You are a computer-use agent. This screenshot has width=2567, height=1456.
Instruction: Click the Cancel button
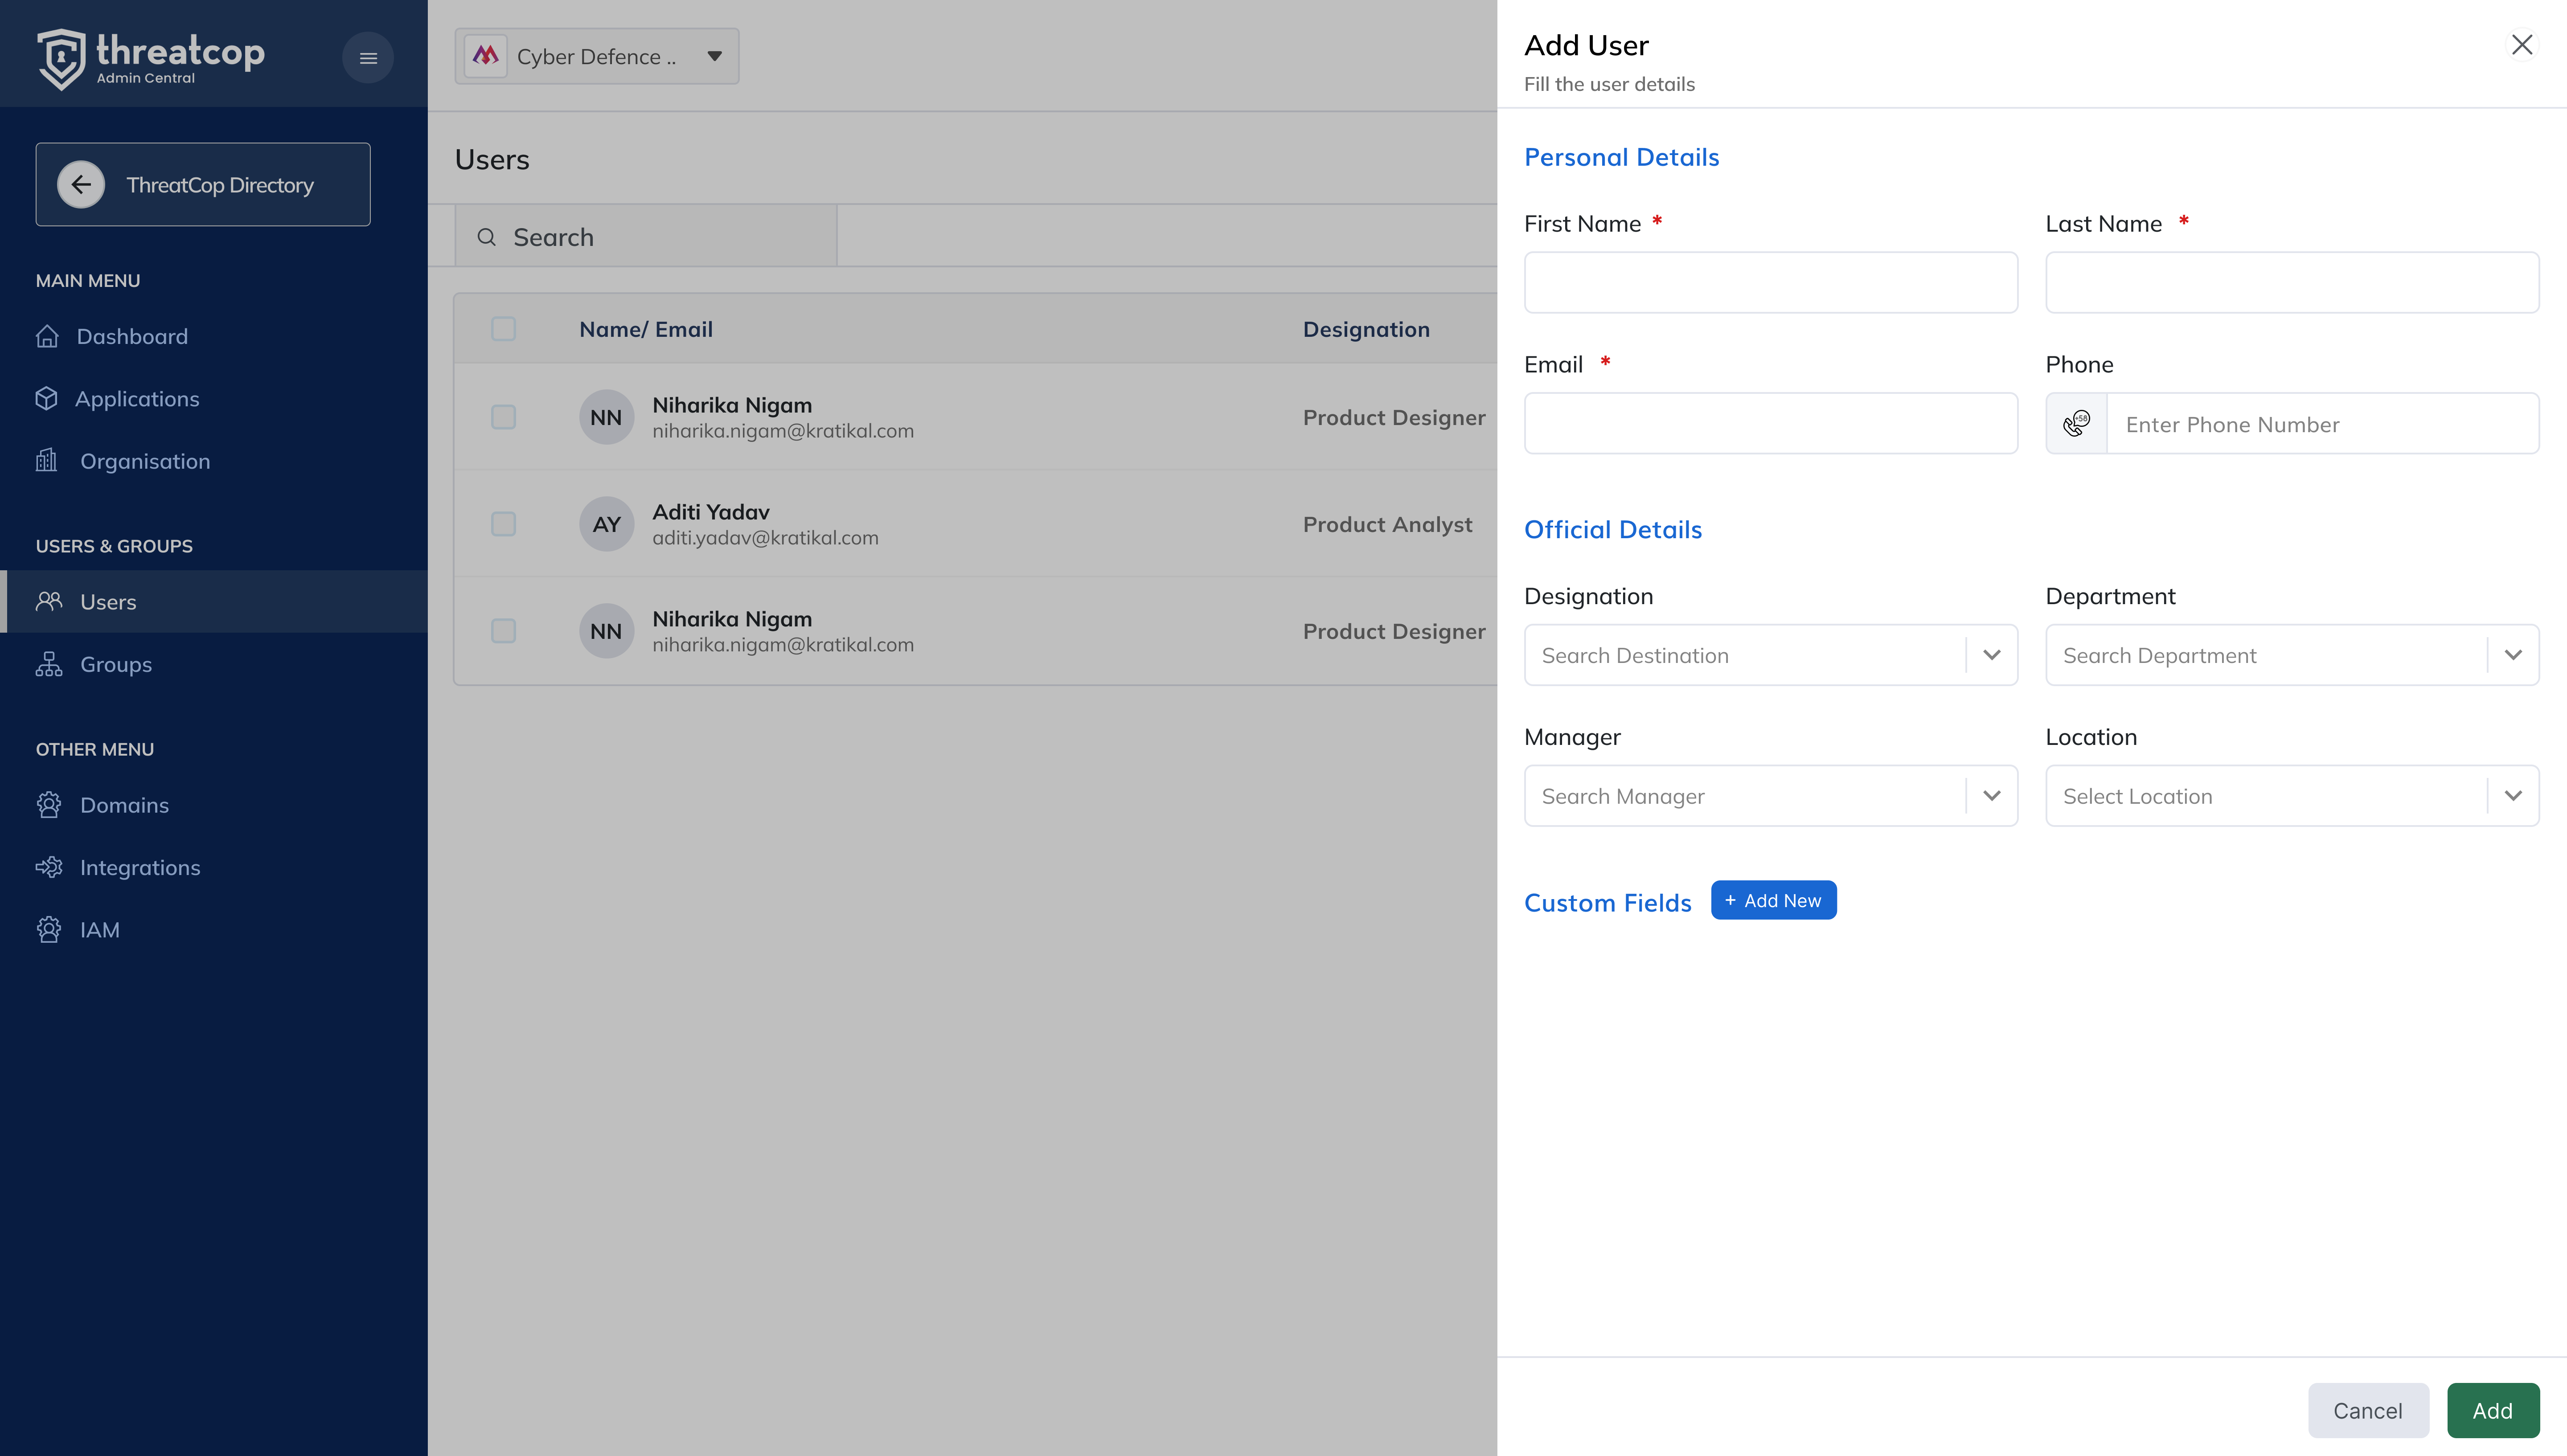pyautogui.click(x=2368, y=1410)
